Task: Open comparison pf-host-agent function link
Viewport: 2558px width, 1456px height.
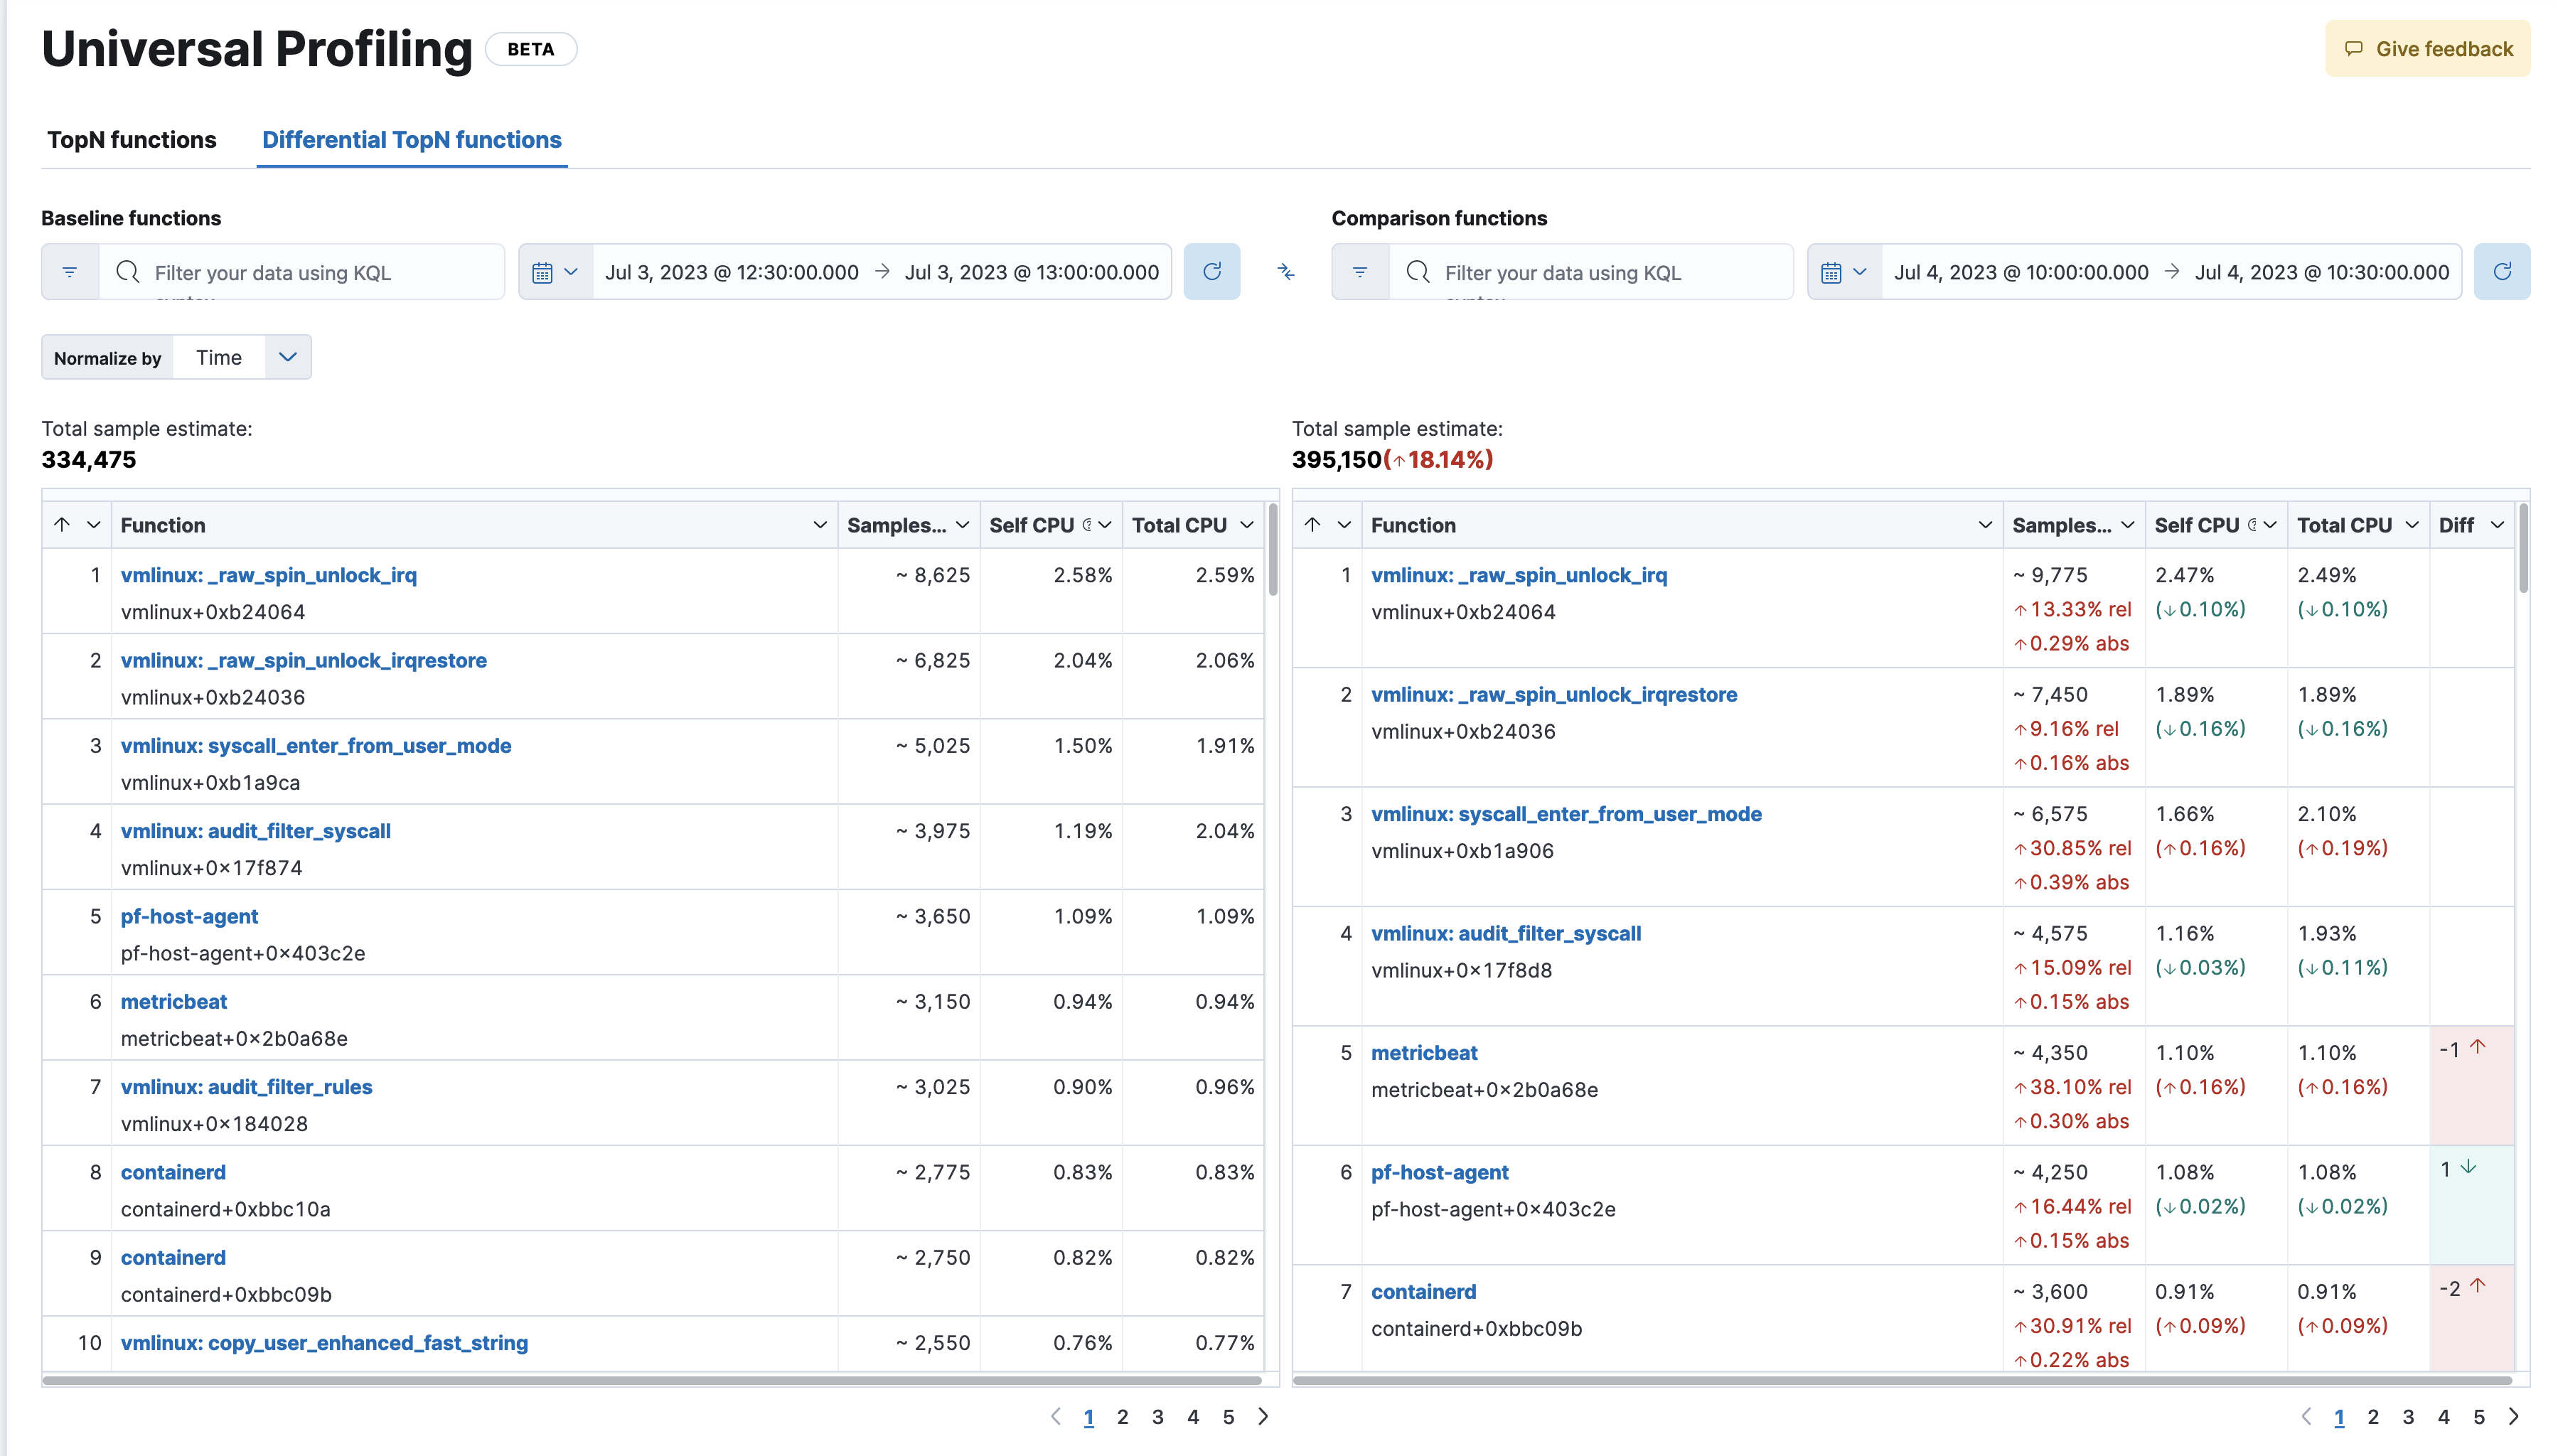Action: [x=1439, y=1172]
